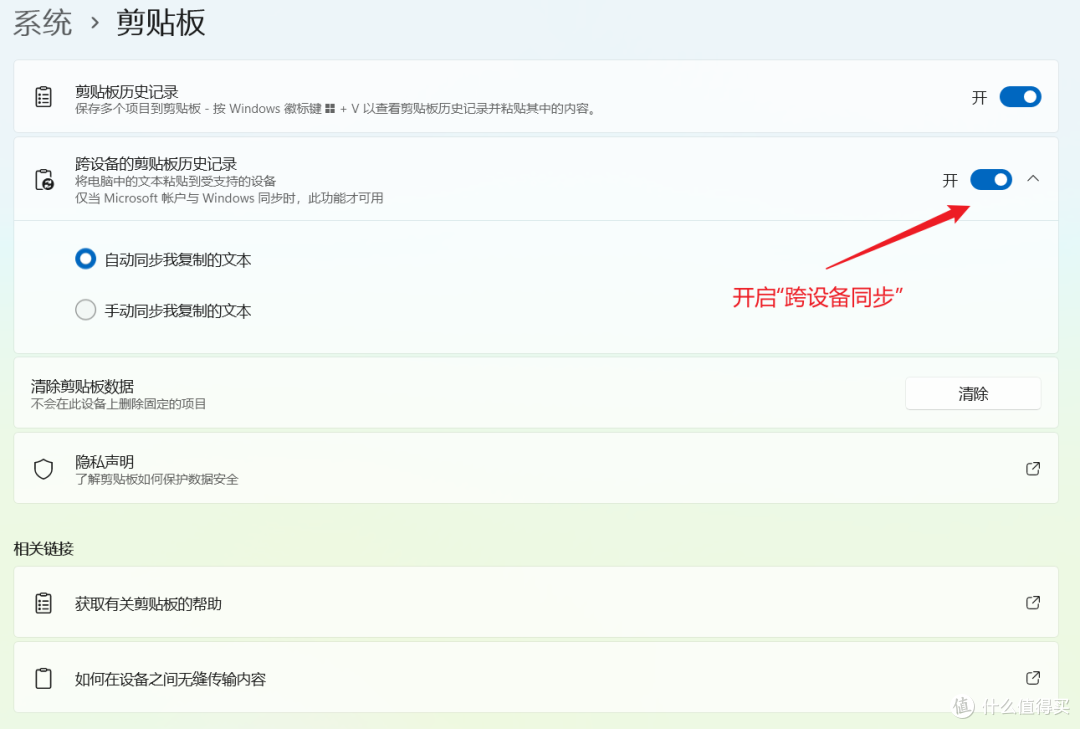Screen dimensions: 1080x729
Task: Open 如何在设备之间无缝传输内容 external link icon
Action: [1032, 677]
